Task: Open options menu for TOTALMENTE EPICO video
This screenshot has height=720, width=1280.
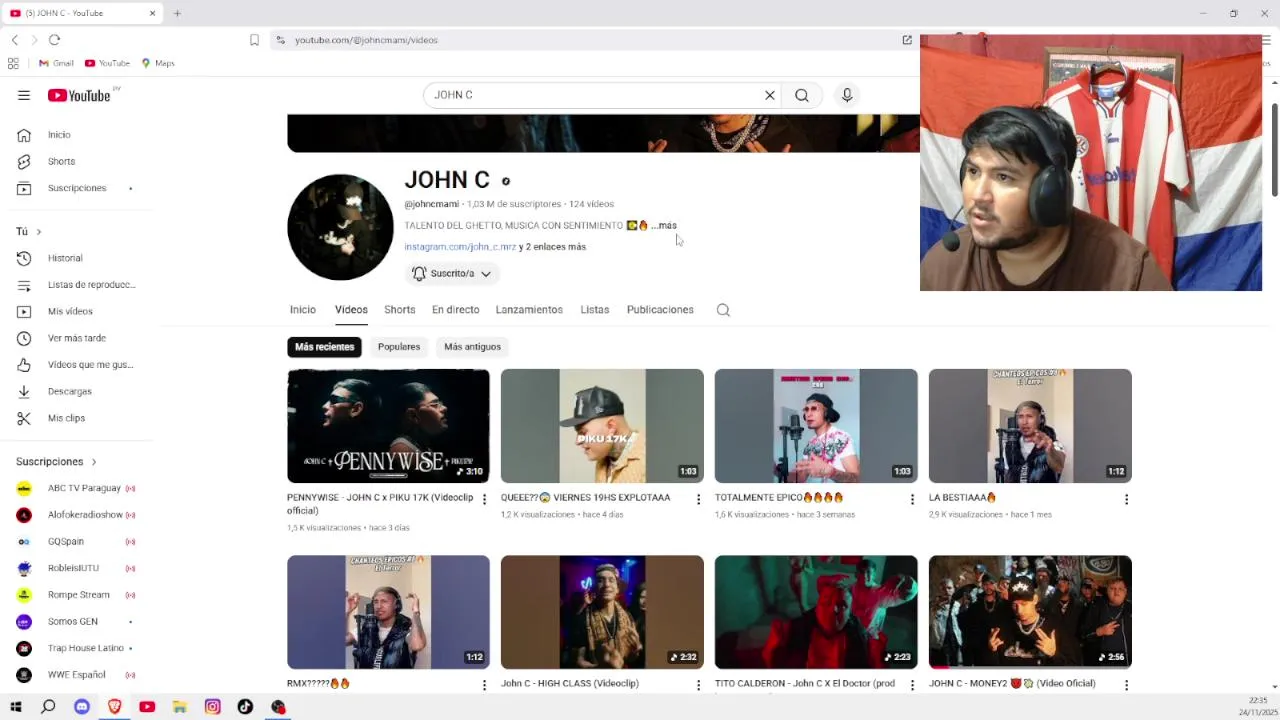Action: (912, 499)
